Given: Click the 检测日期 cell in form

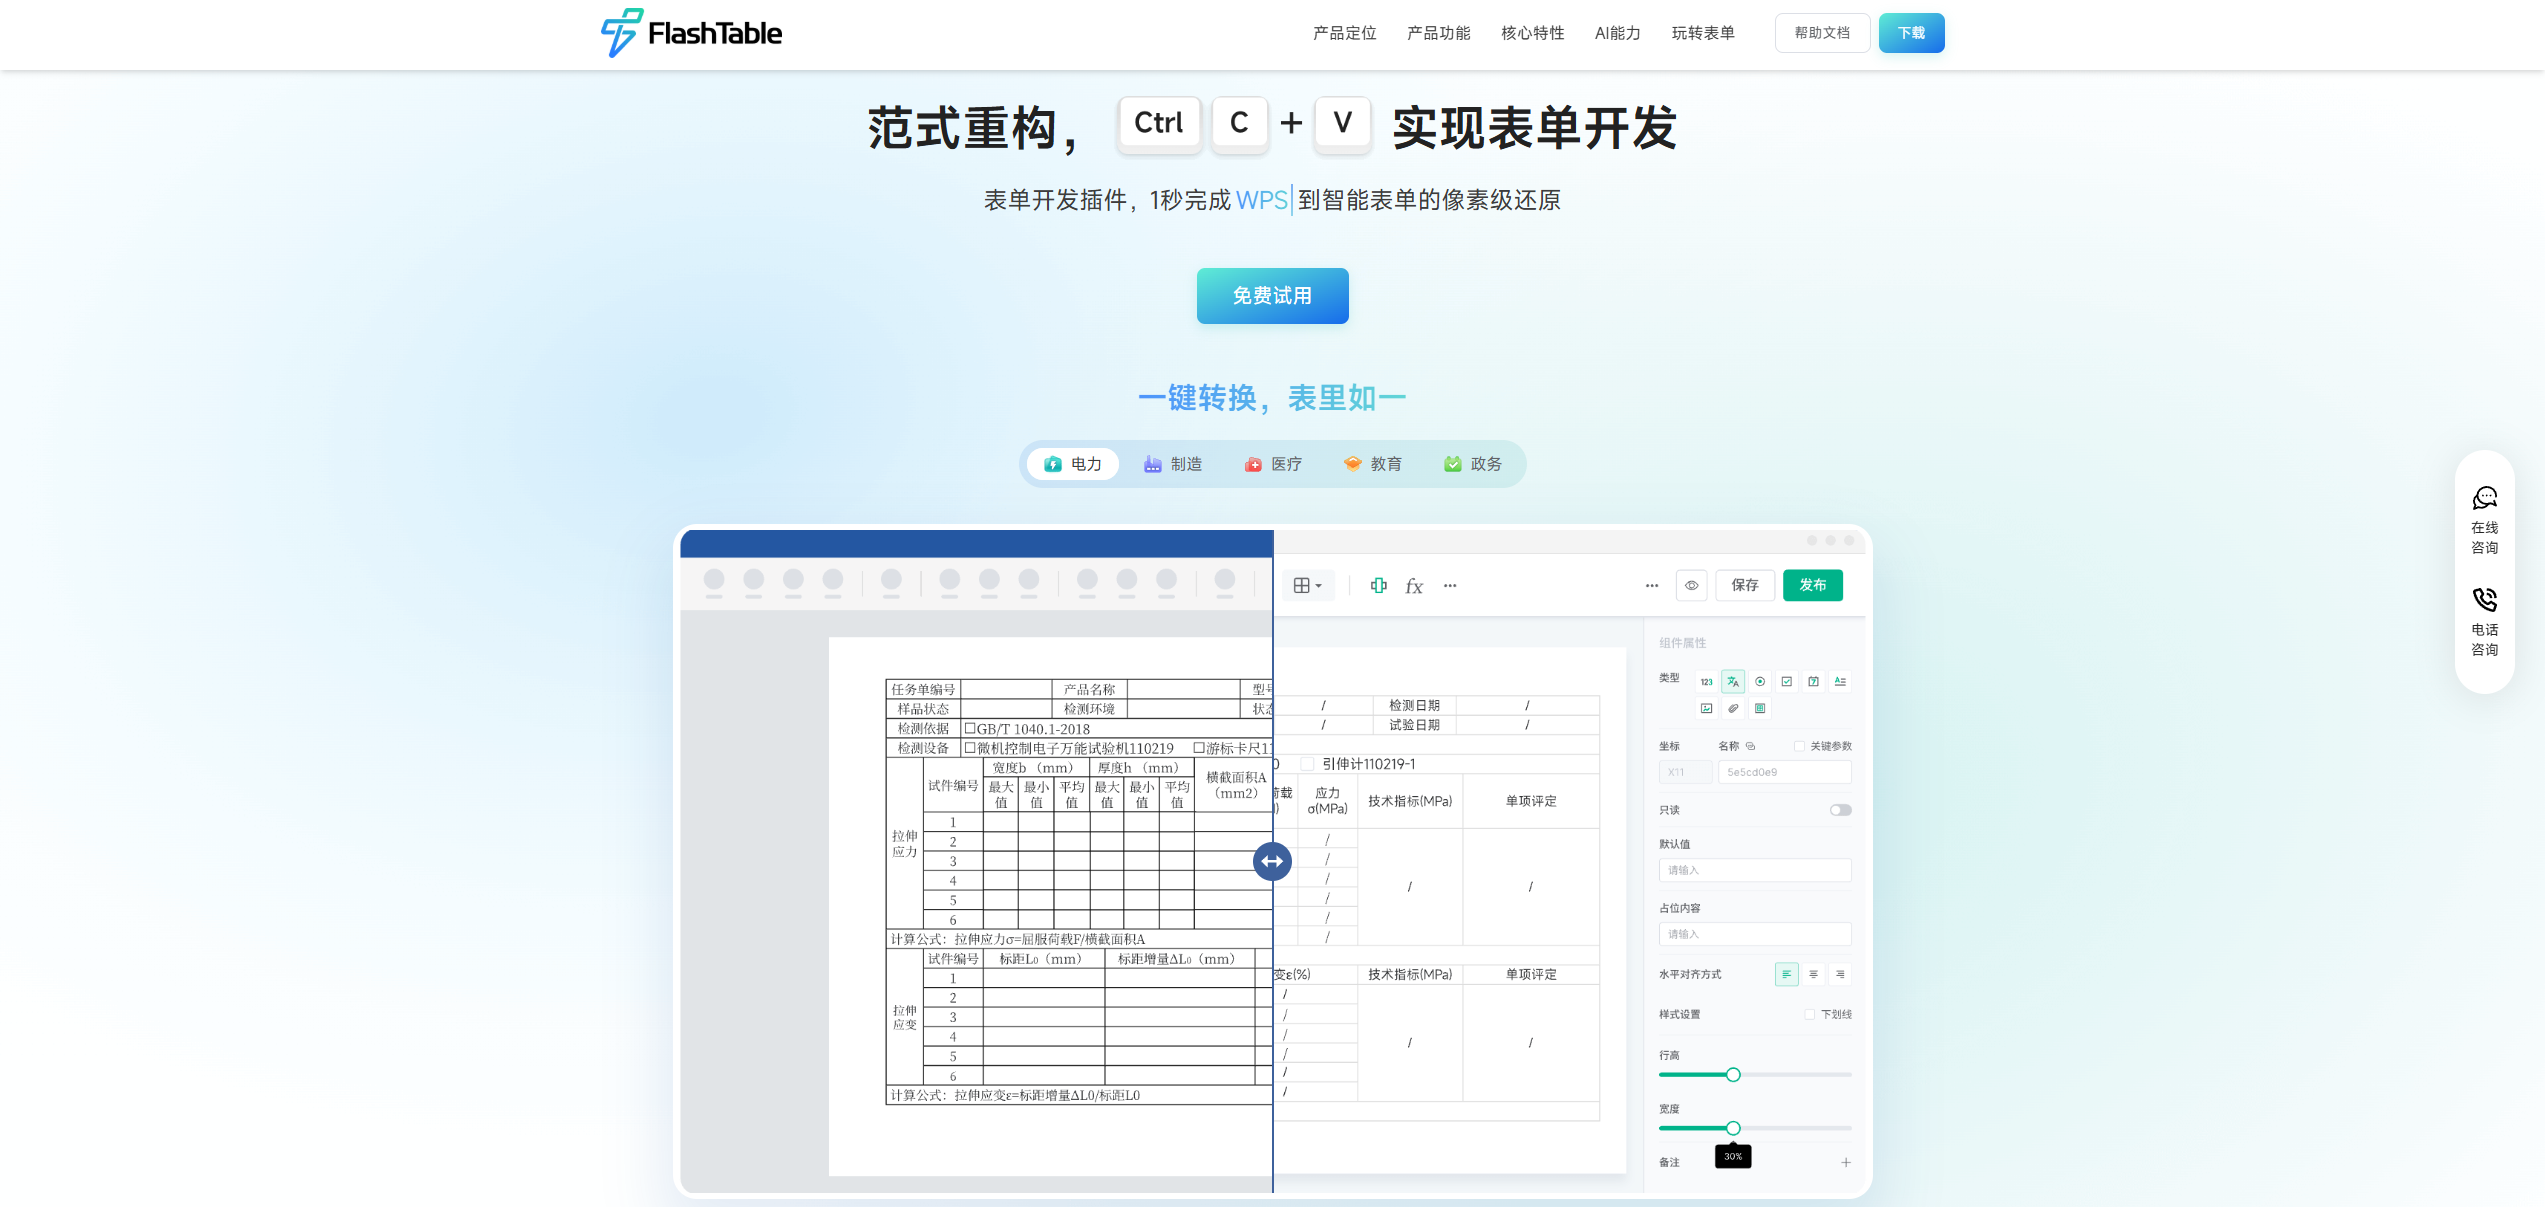Looking at the screenshot, I should (x=1414, y=705).
